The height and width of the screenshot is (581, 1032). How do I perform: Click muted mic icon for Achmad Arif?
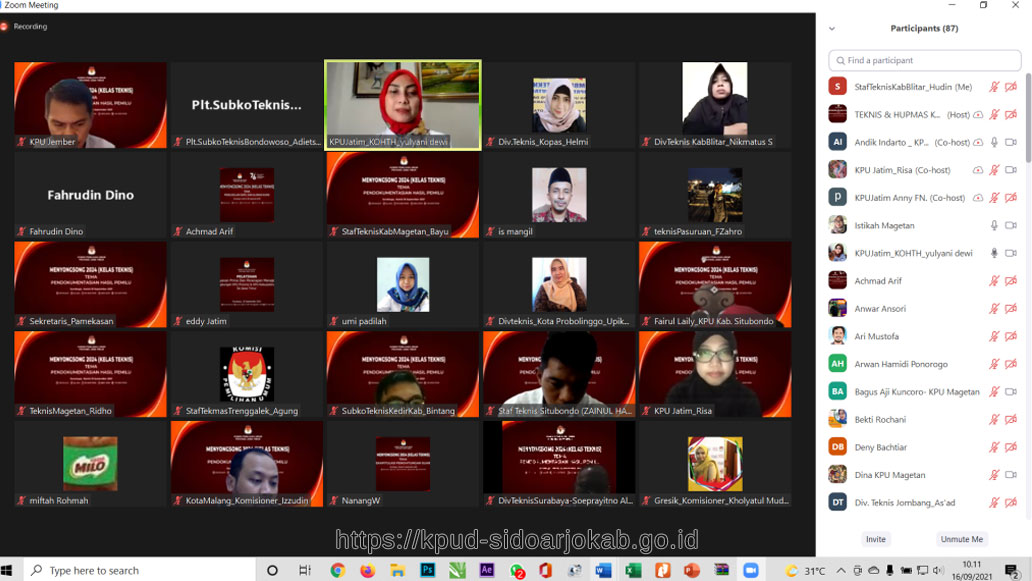click(x=994, y=281)
